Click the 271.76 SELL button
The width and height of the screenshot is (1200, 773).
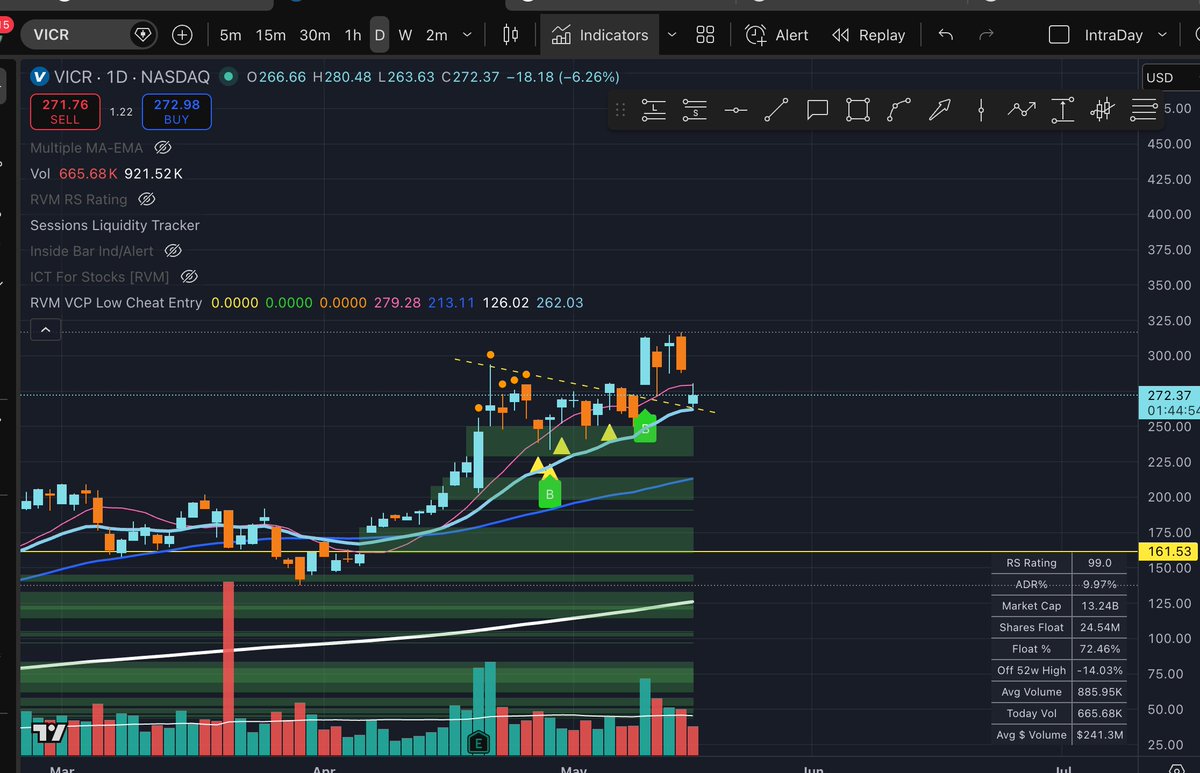pyautogui.click(x=65, y=111)
